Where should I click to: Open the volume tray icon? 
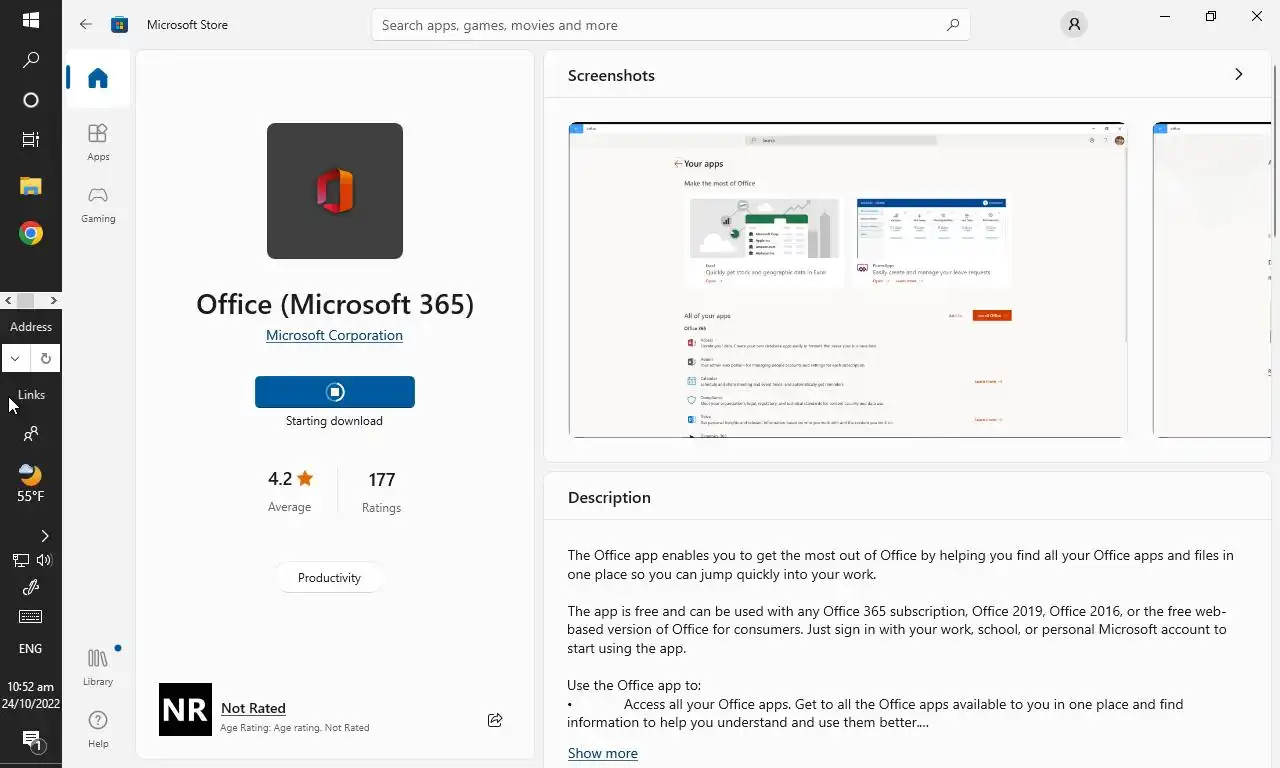pyautogui.click(x=44, y=560)
